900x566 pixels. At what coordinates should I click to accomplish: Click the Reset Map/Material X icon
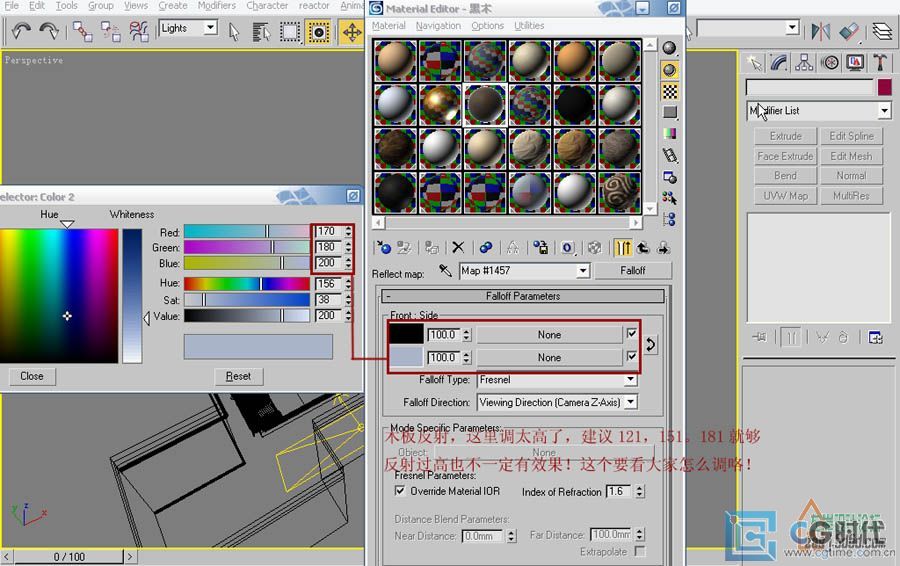click(457, 247)
